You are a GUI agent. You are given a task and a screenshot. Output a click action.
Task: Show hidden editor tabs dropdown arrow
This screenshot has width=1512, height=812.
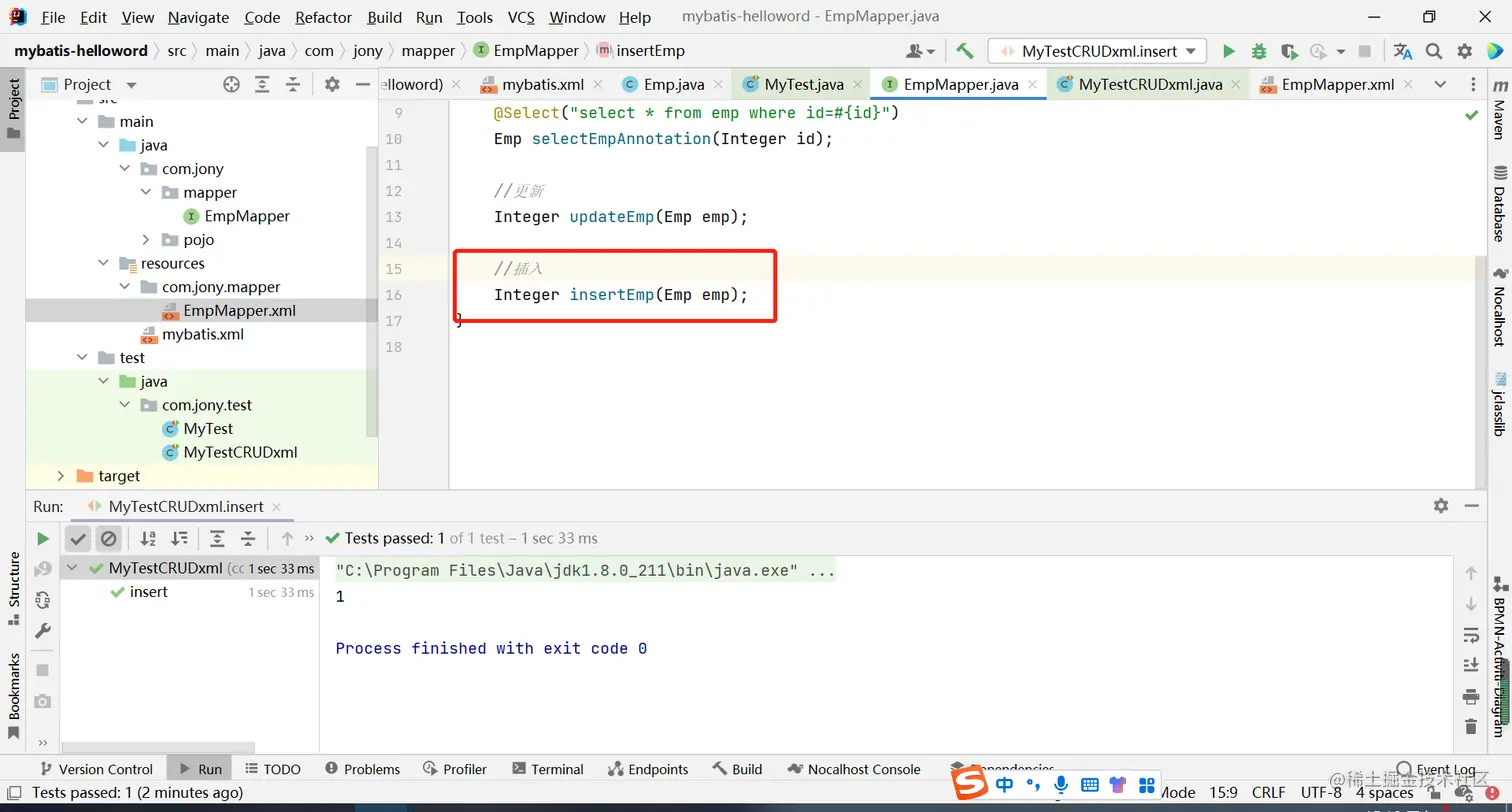(x=1440, y=85)
